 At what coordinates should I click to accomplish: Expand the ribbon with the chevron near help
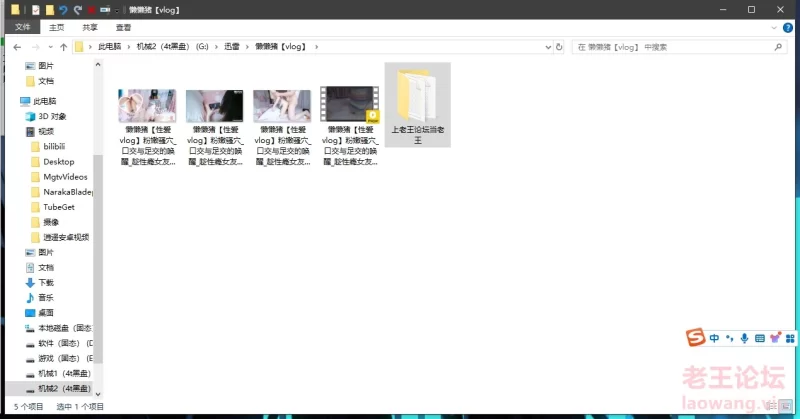coord(773,28)
